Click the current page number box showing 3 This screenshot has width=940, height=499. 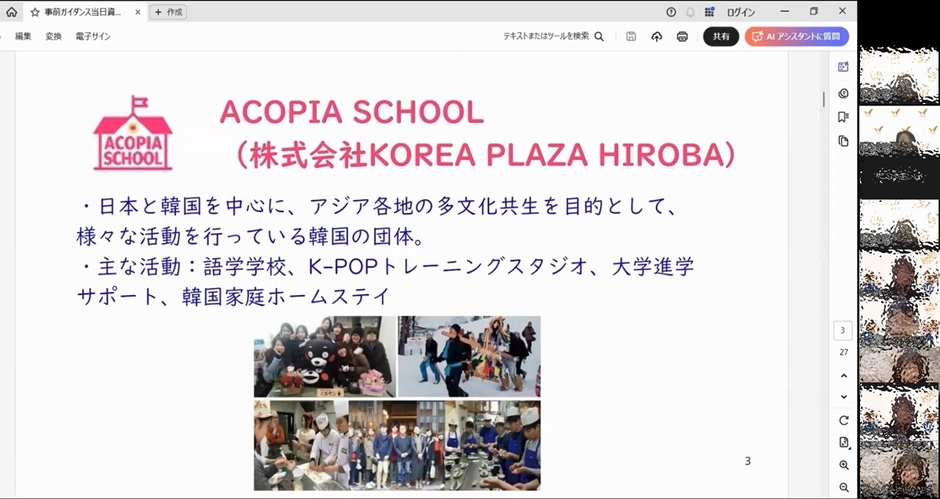[x=842, y=330]
